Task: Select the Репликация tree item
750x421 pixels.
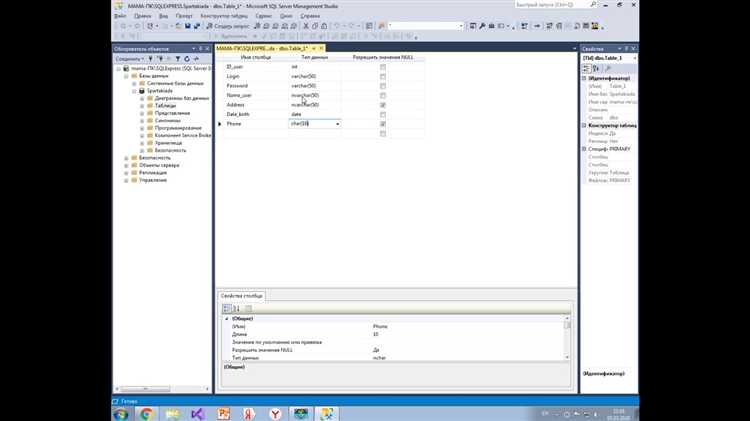Action: (x=153, y=173)
